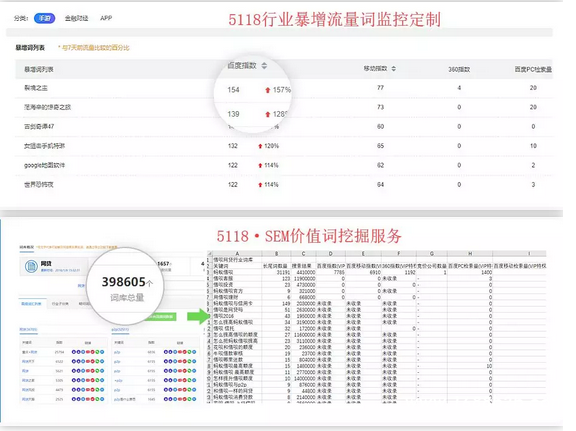Select spreadsheet column H header

click(470, 254)
